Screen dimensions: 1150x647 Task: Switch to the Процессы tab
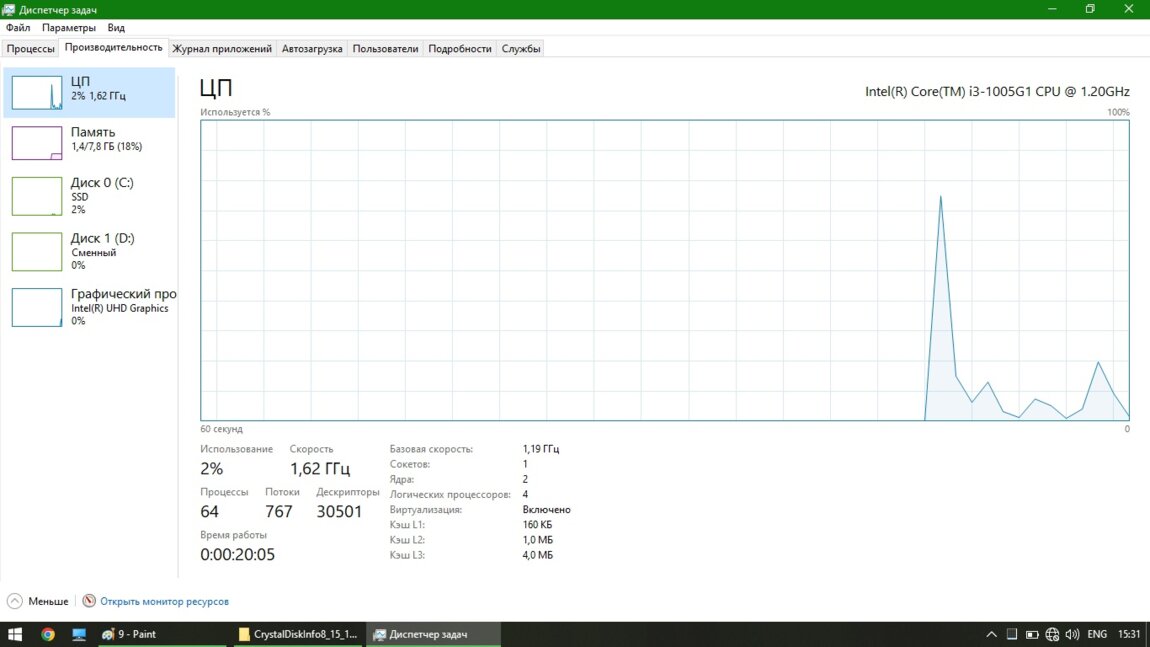point(30,48)
